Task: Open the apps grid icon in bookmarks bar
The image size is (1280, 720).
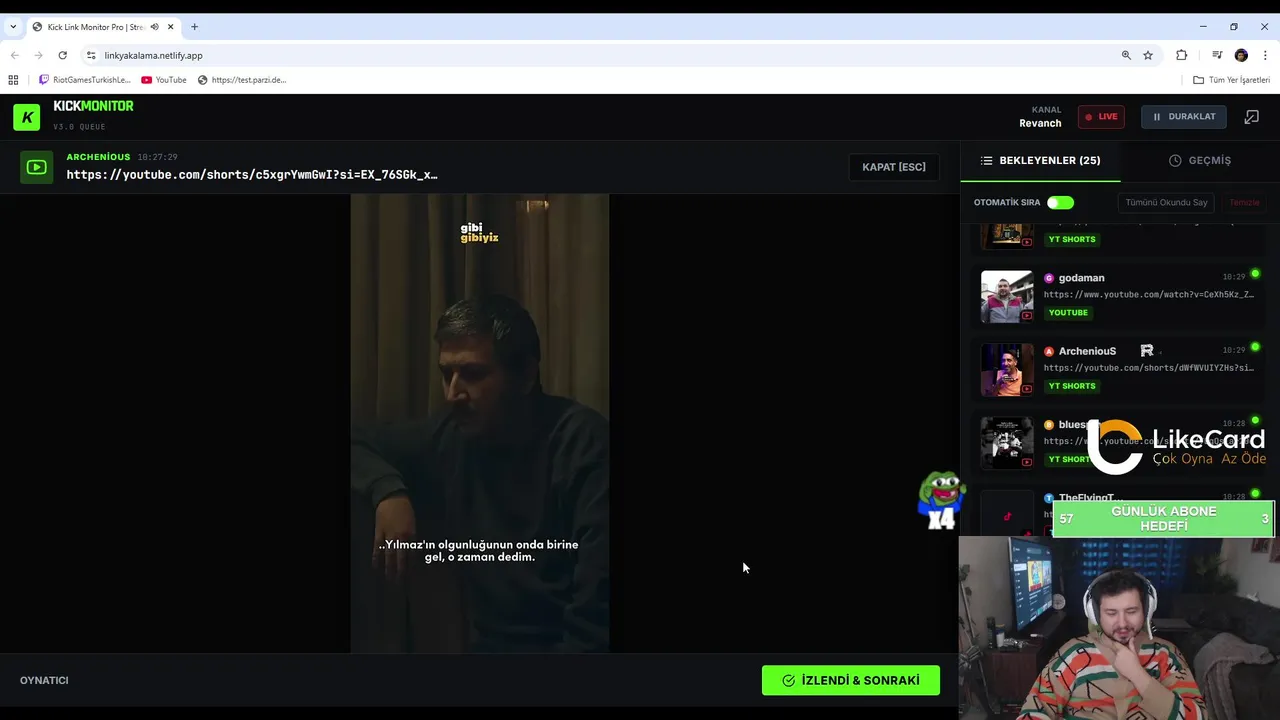Action: [13, 80]
